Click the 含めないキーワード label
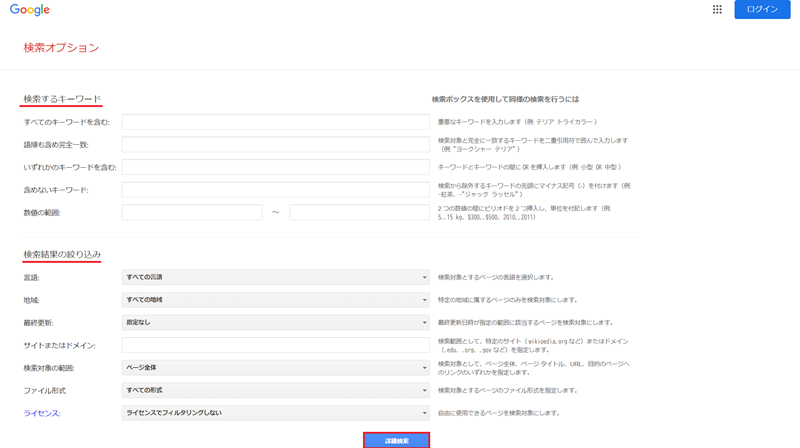Viewport: 800px width, 448px height. click(56, 190)
